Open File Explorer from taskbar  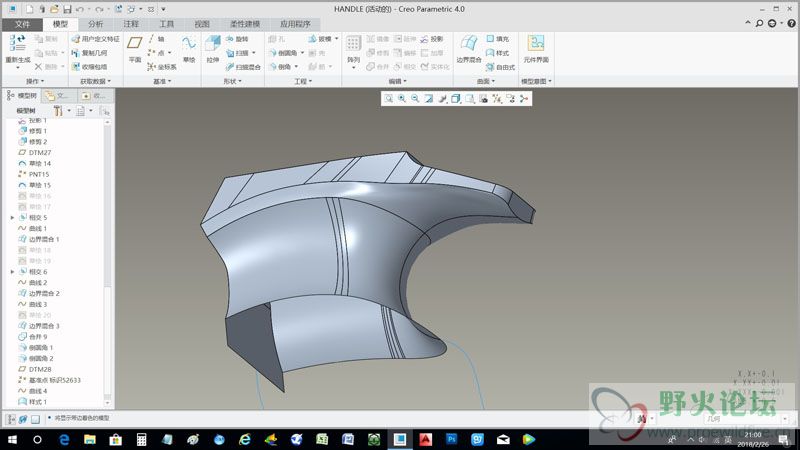[90, 439]
